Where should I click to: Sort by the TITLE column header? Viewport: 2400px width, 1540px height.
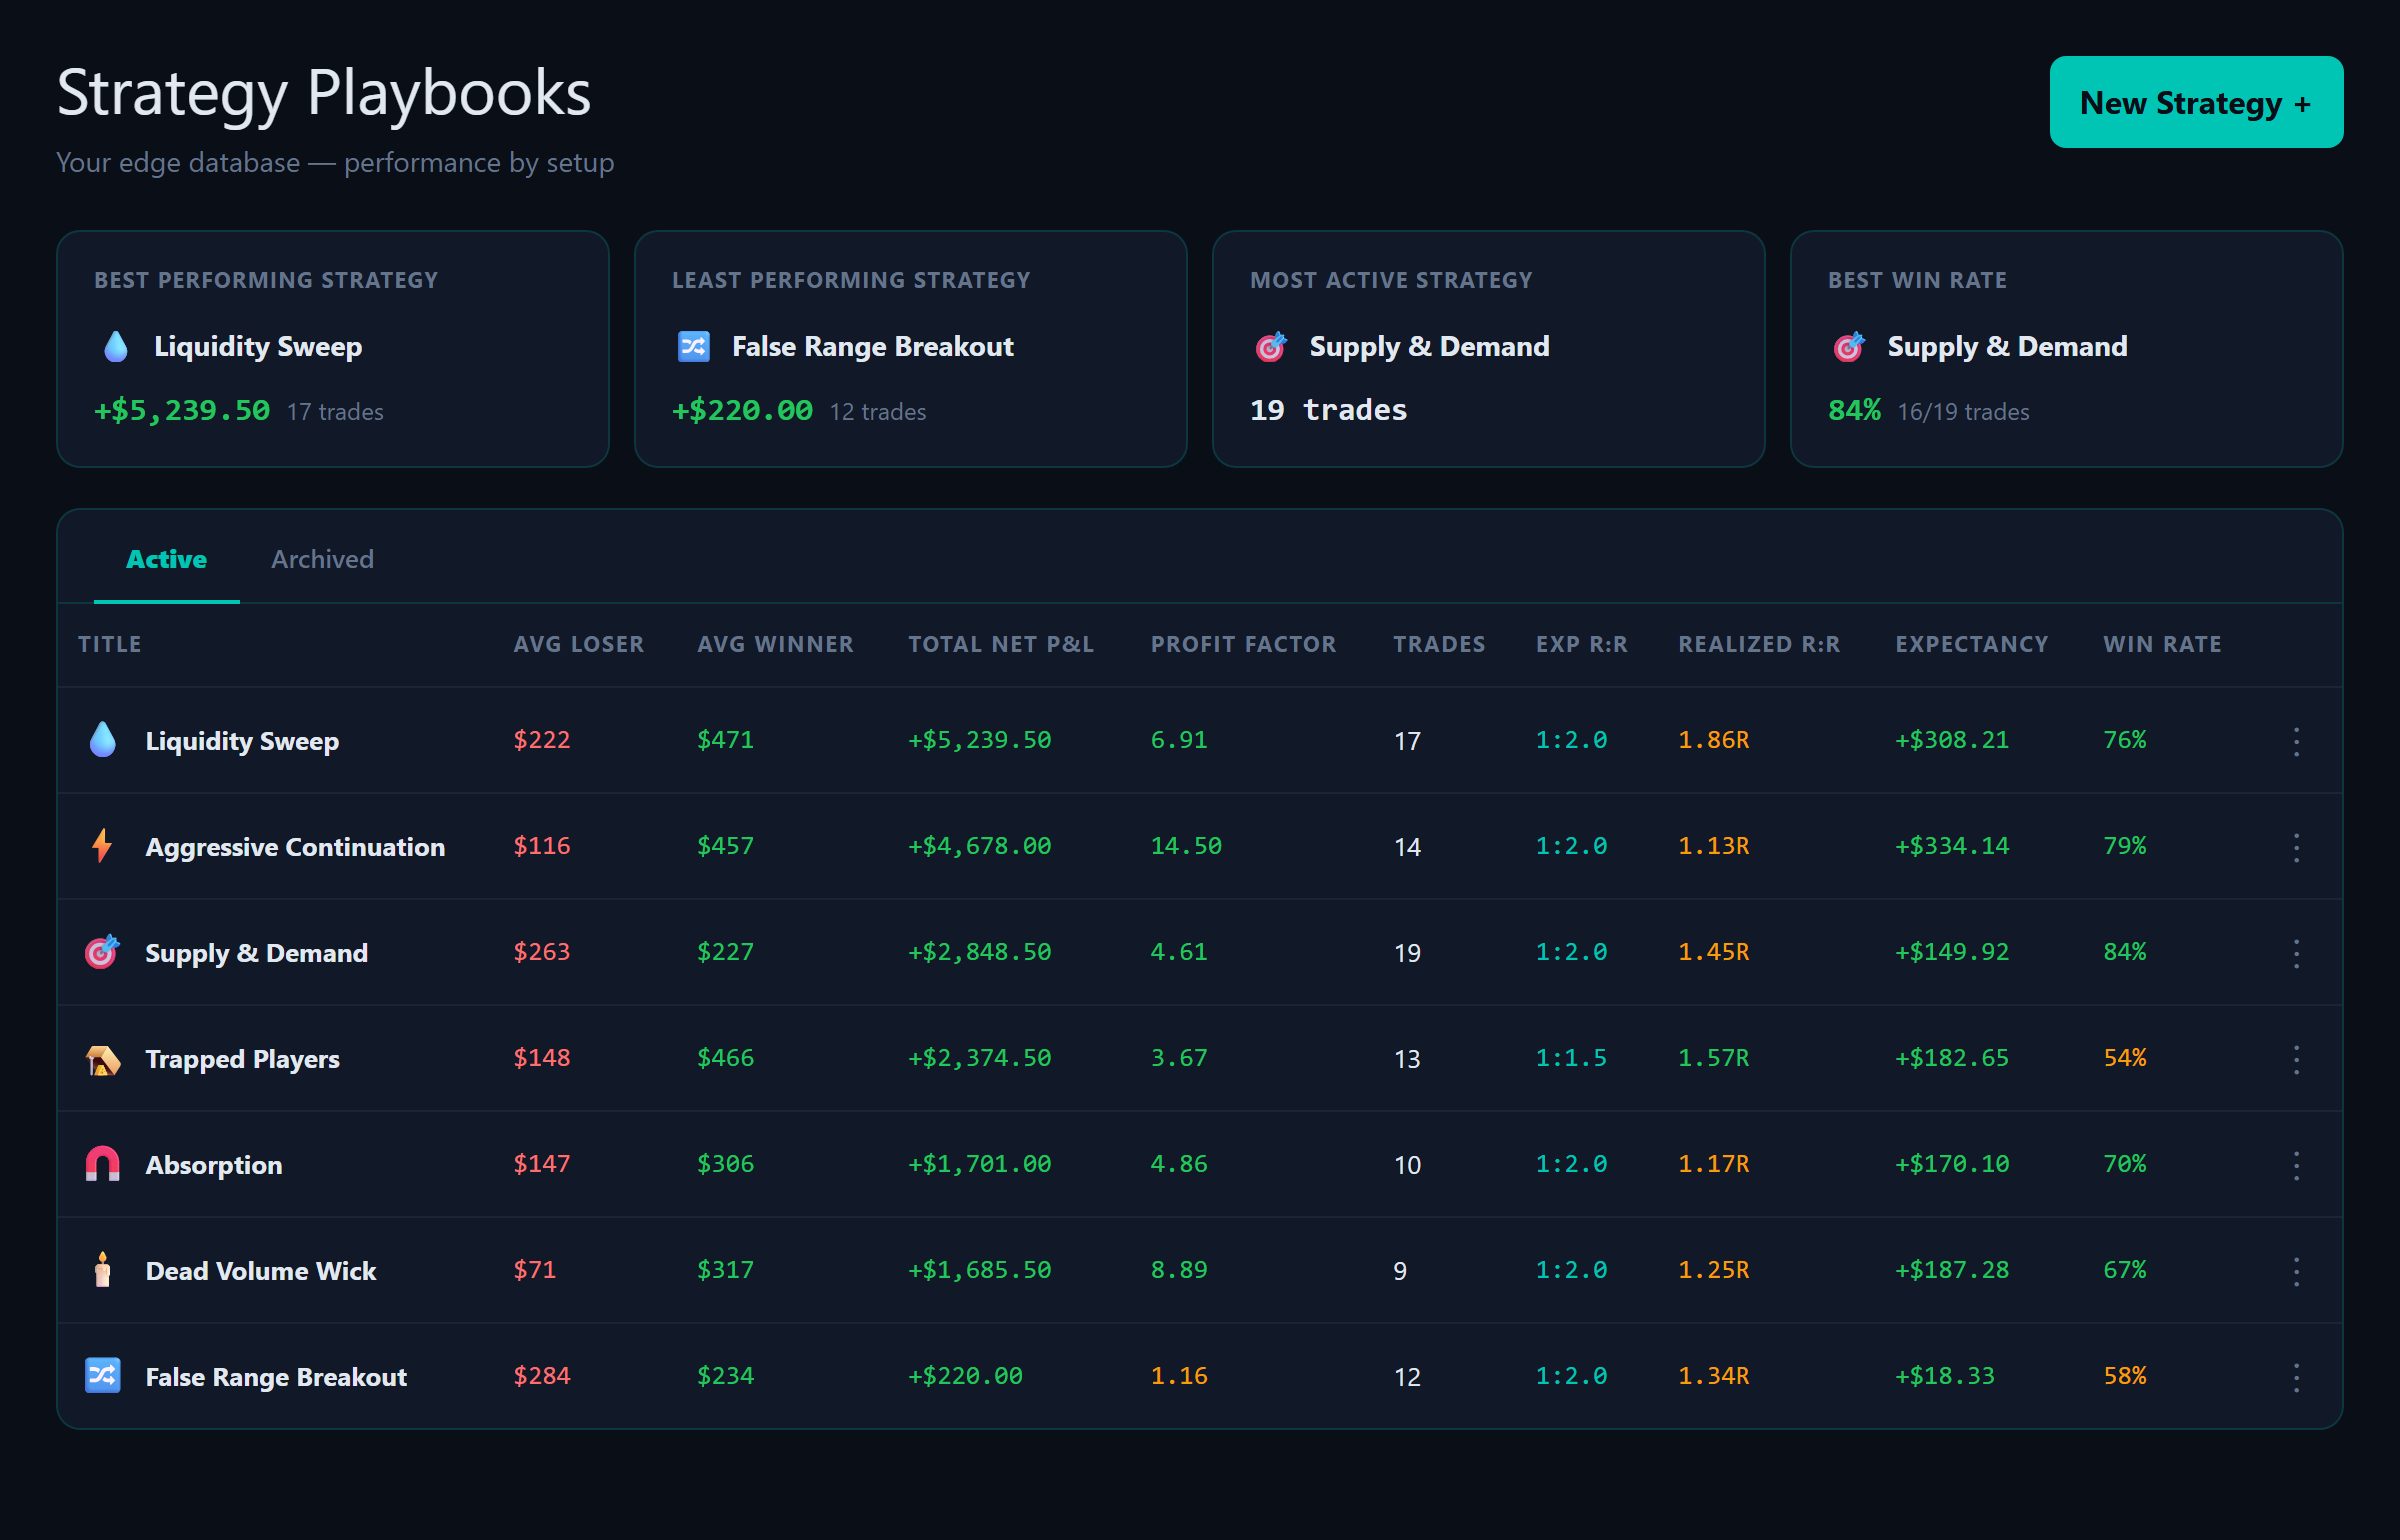(110, 644)
